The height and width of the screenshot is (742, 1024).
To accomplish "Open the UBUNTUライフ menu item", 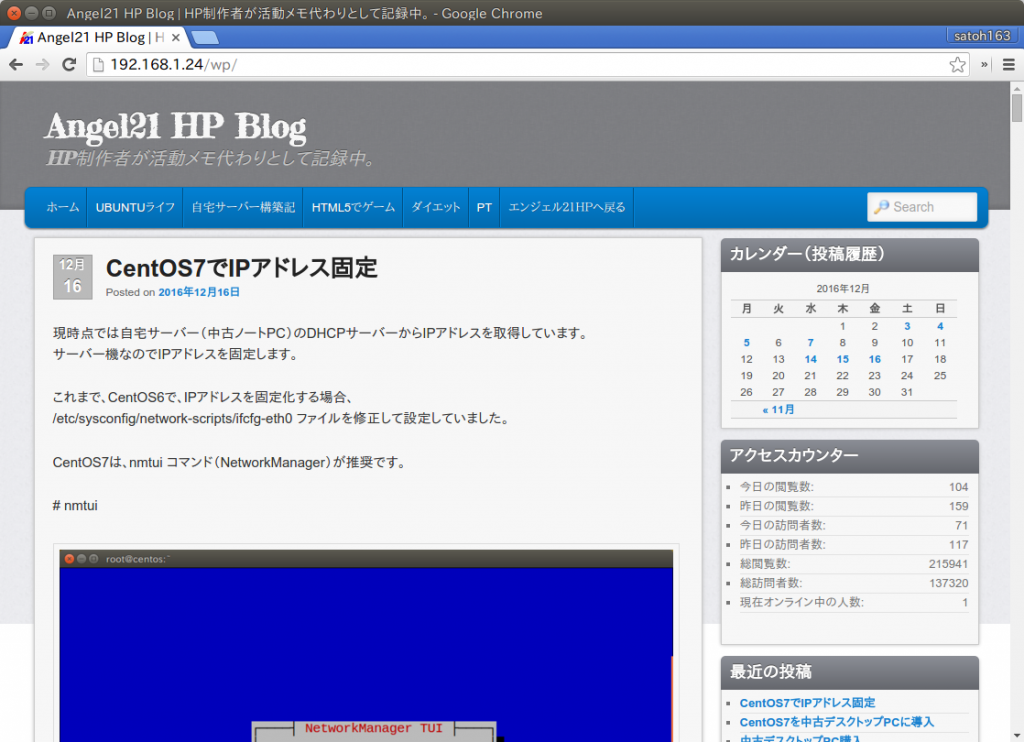I will click(135, 207).
